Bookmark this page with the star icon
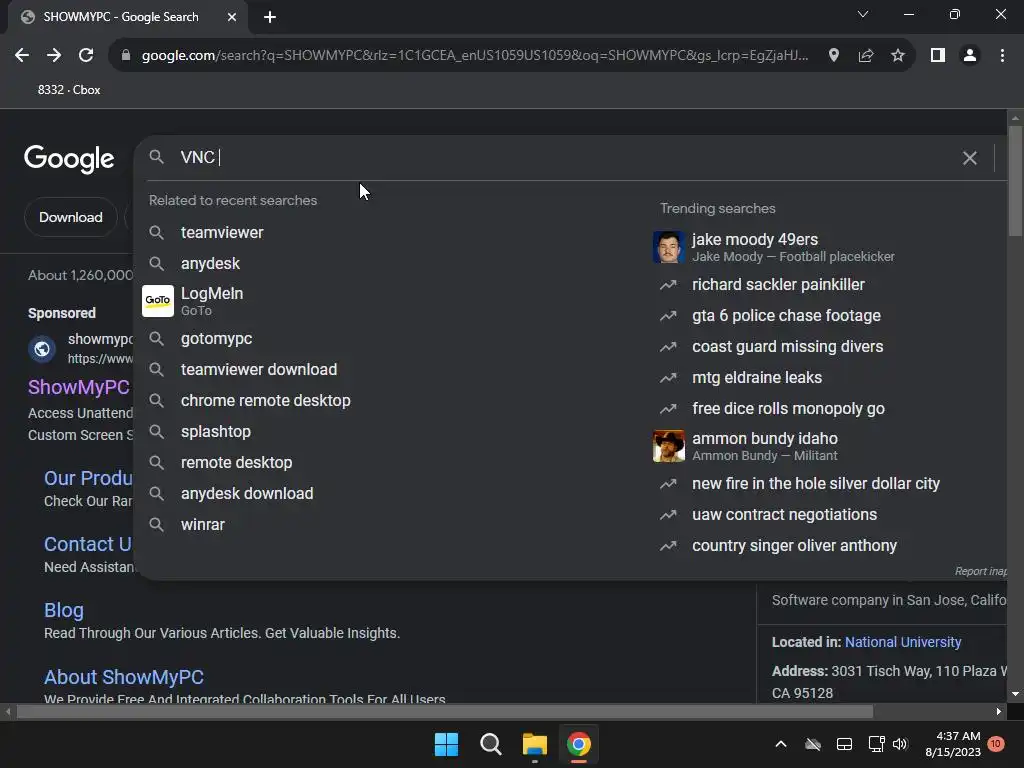Image resolution: width=1024 pixels, height=768 pixels. [x=898, y=56]
